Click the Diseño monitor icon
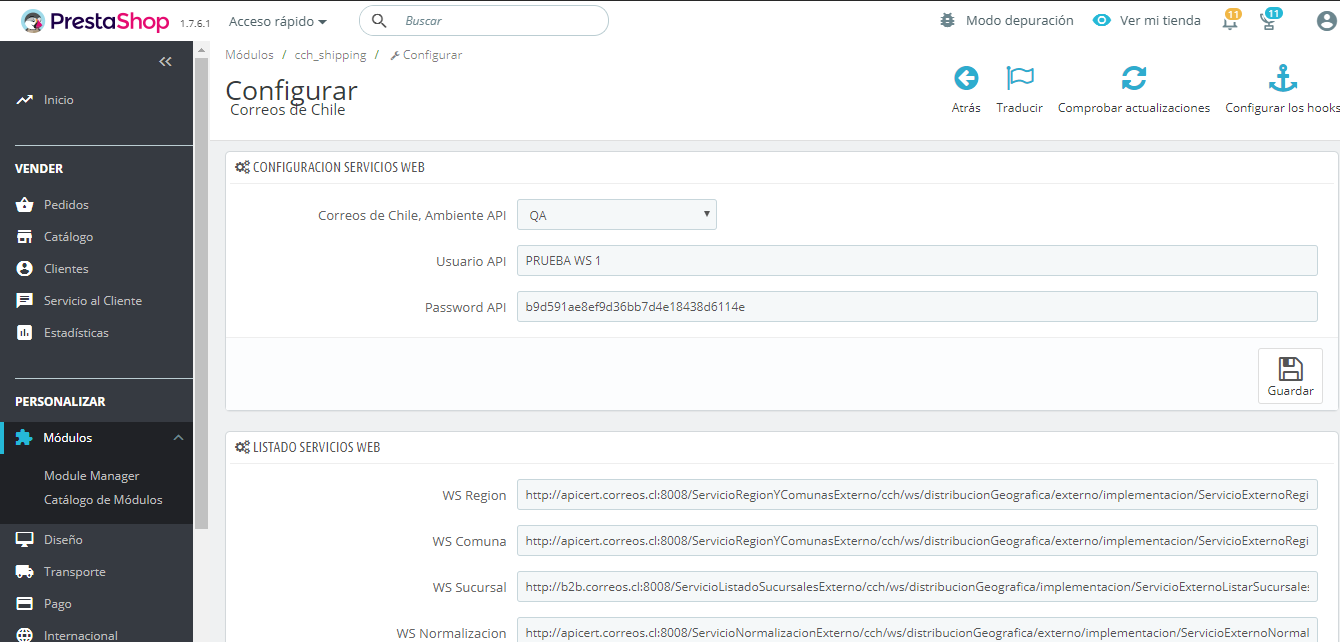 coord(25,540)
